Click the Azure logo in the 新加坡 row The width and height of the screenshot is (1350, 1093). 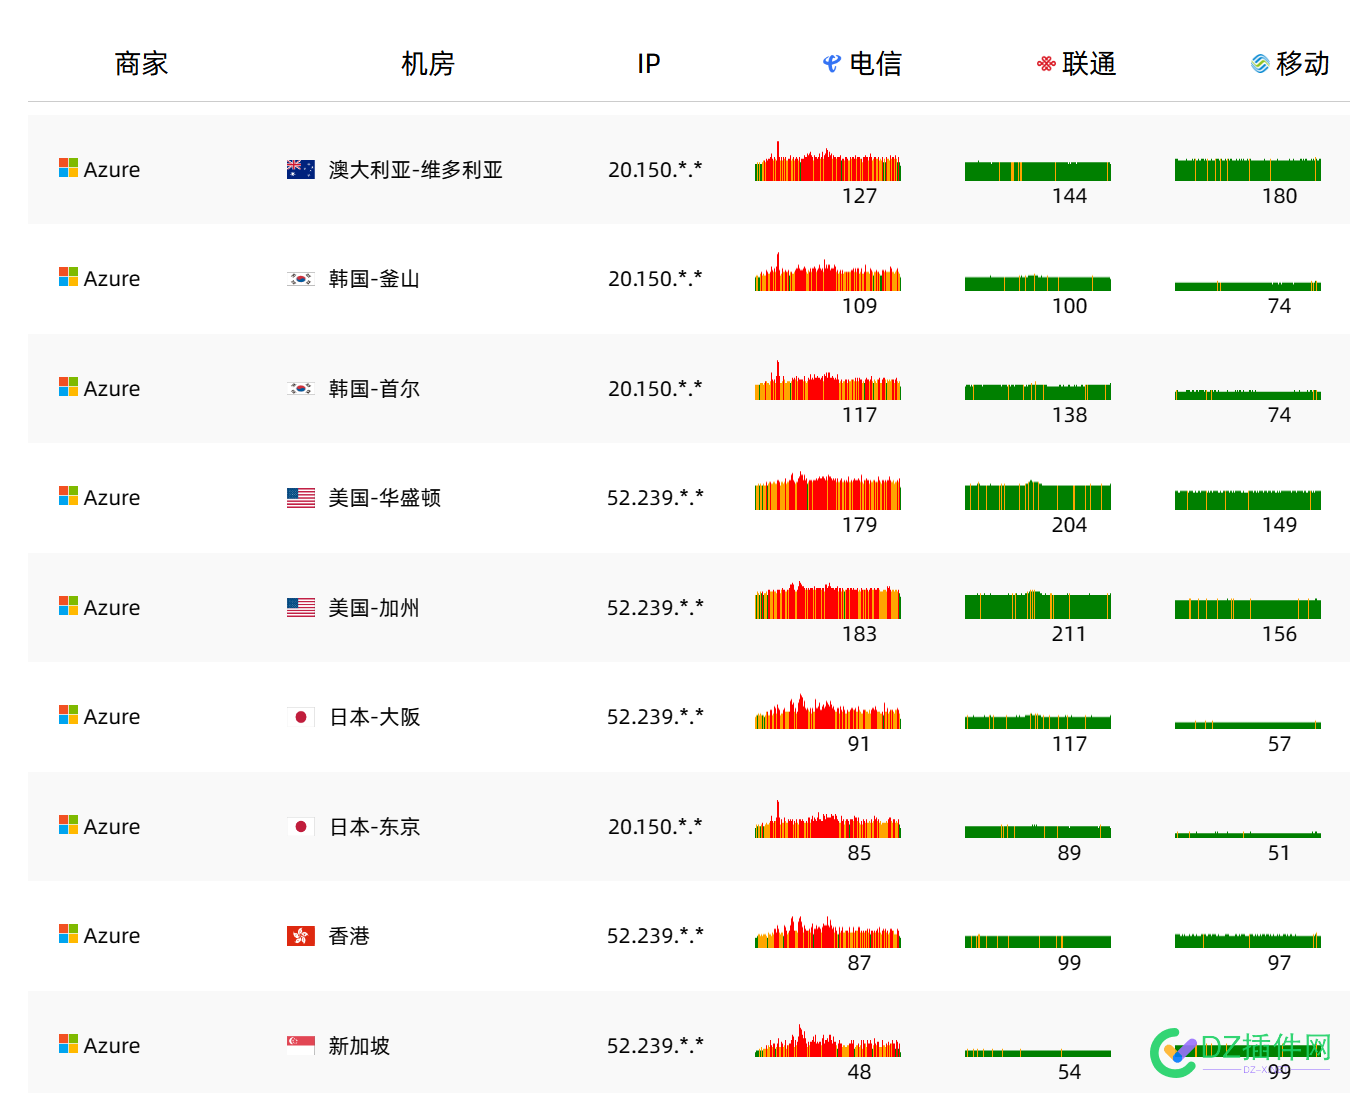point(68,1044)
